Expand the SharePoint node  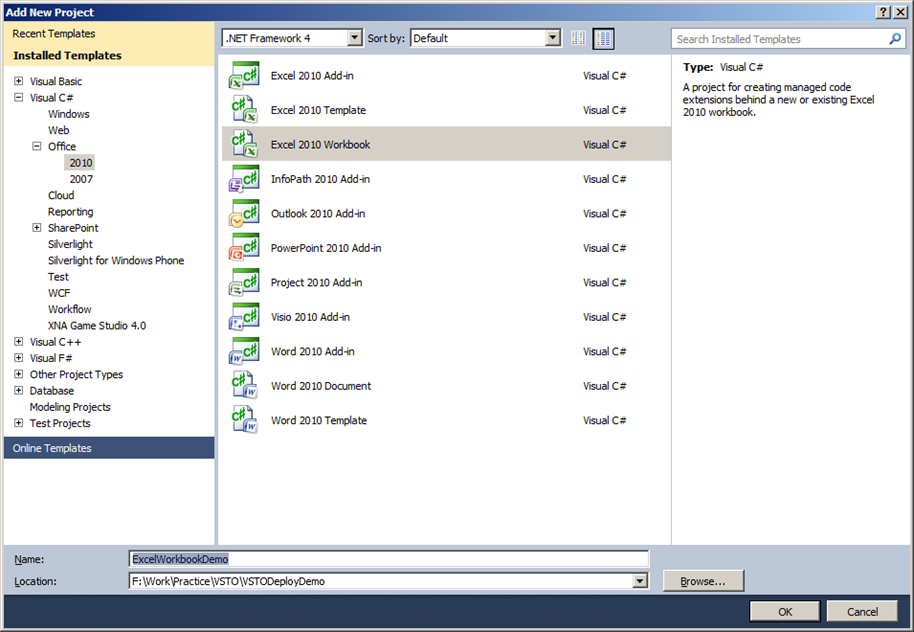tap(37, 227)
